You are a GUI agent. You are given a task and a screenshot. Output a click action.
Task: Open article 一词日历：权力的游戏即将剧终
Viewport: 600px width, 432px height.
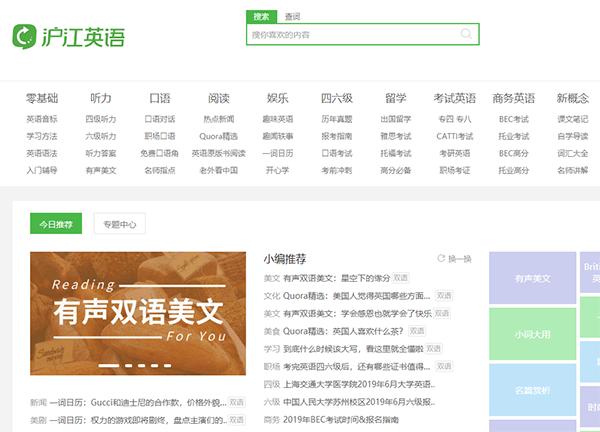pyautogui.click(x=138, y=420)
